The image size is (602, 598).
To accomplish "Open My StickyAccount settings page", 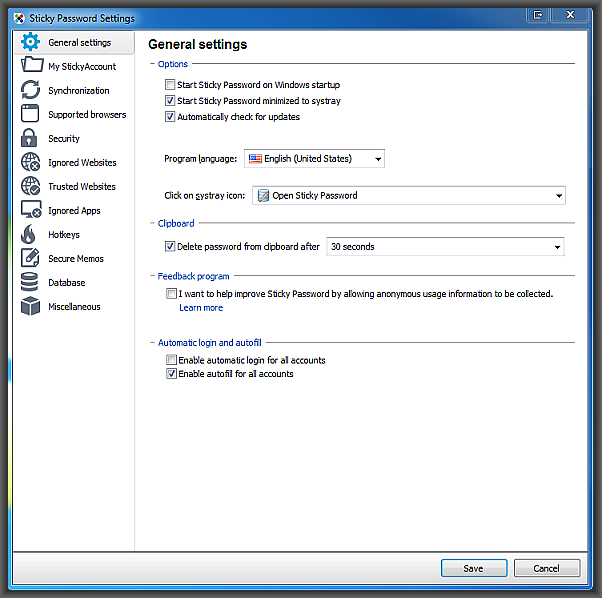I will tap(74, 66).
